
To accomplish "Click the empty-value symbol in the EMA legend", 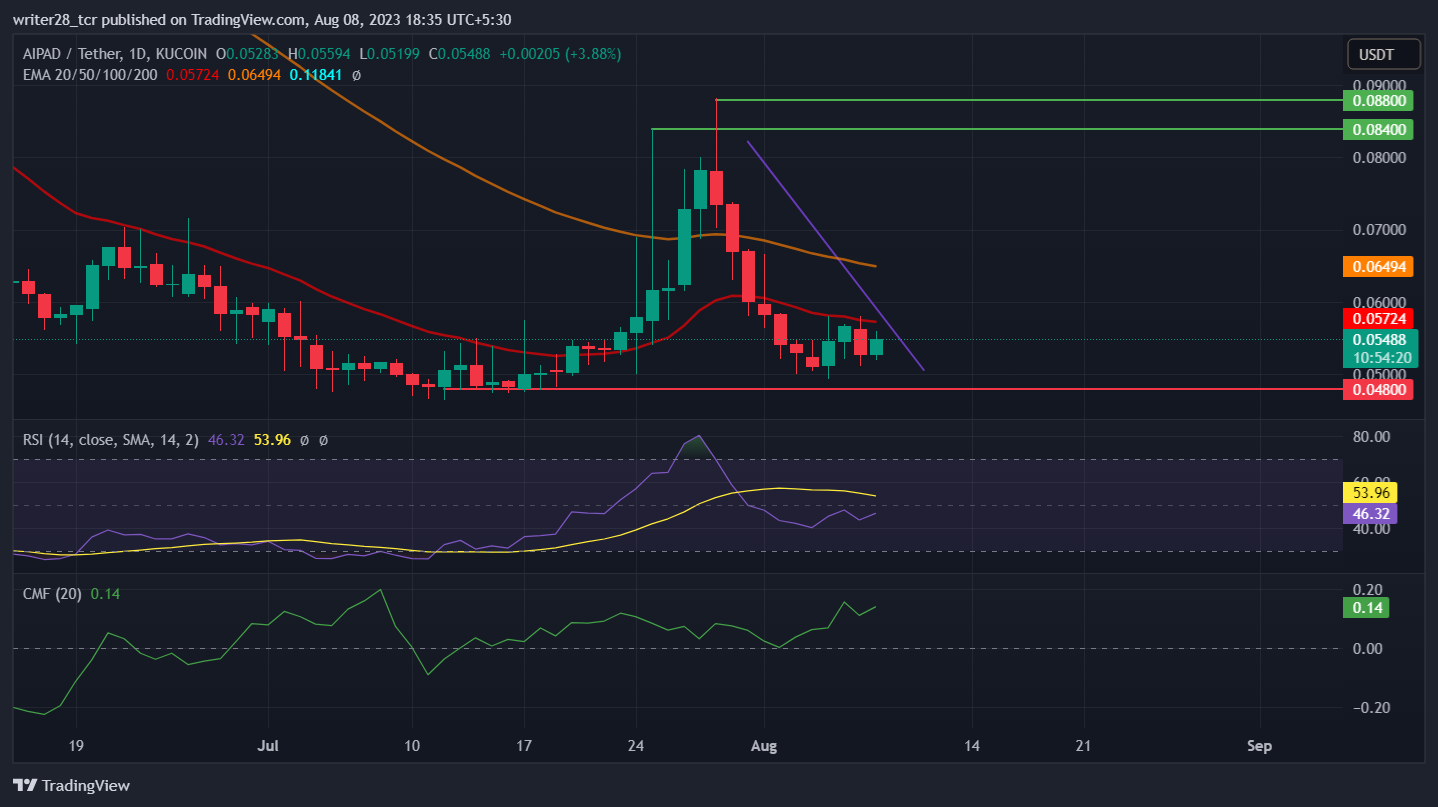I will pyautogui.click(x=356, y=74).
